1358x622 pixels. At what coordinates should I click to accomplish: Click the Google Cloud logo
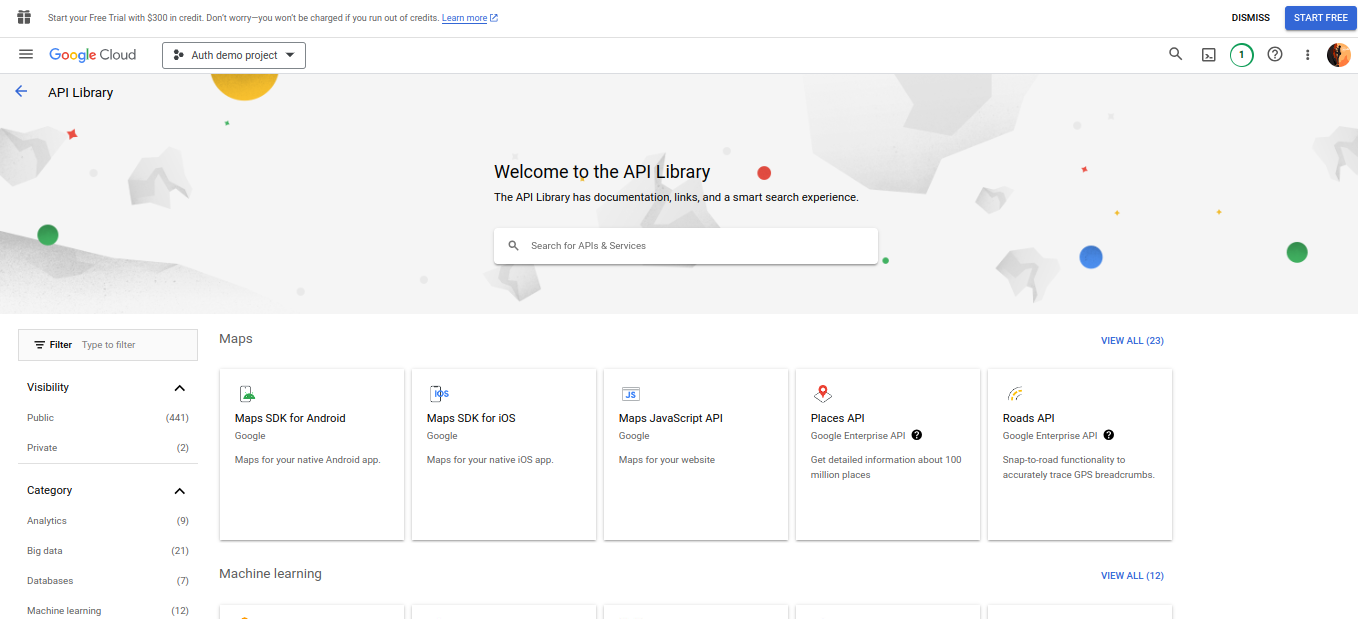[92, 55]
